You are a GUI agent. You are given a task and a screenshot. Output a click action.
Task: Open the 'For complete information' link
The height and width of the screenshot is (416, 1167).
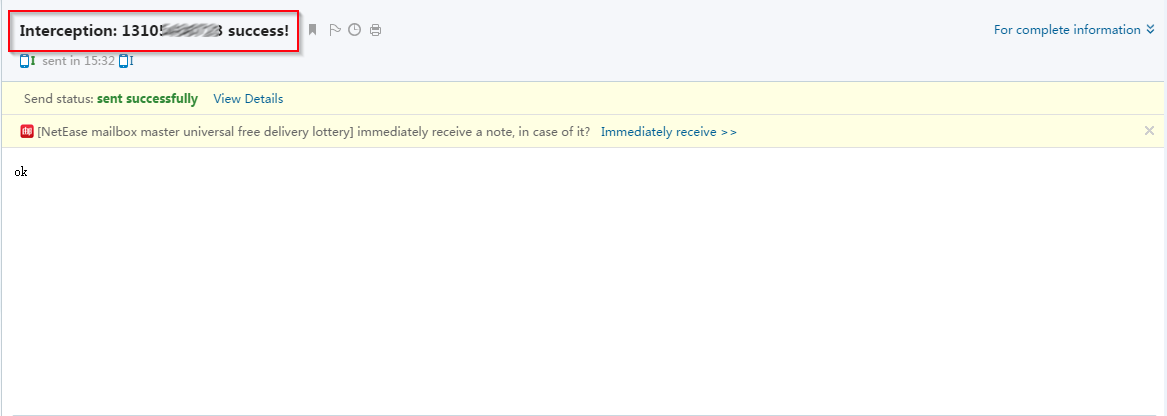click(1066, 30)
